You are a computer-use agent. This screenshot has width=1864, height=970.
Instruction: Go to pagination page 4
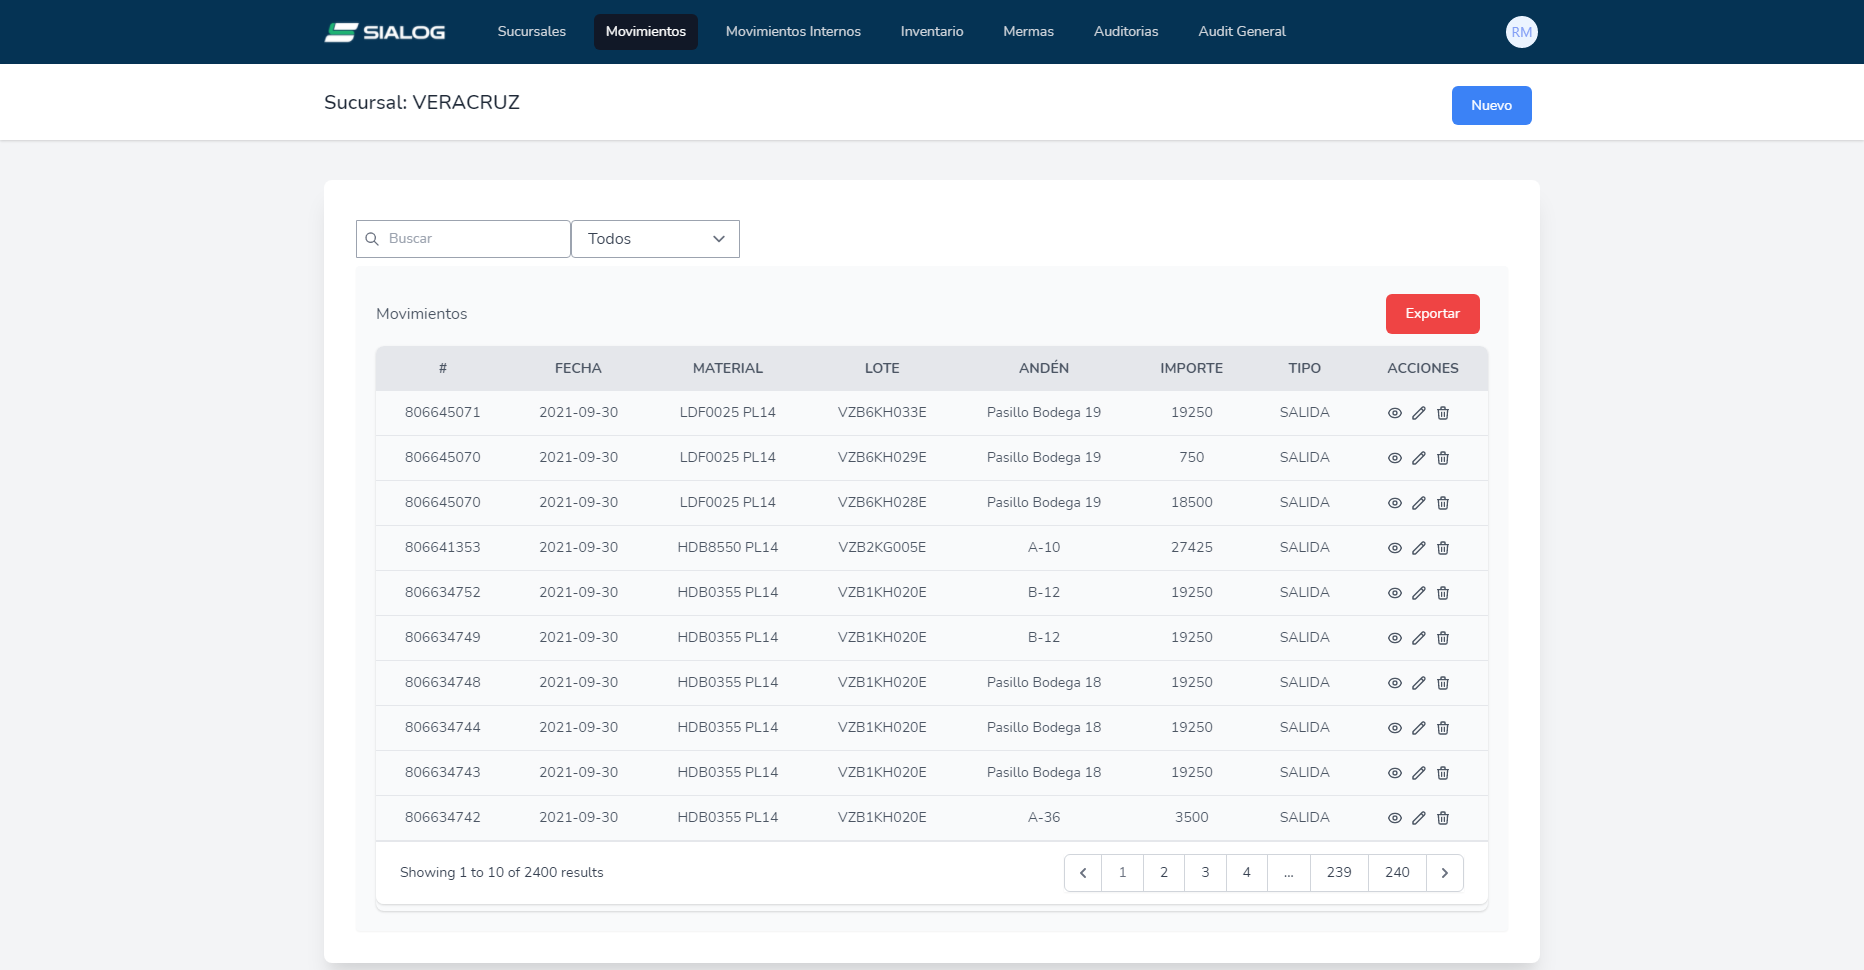click(x=1247, y=873)
